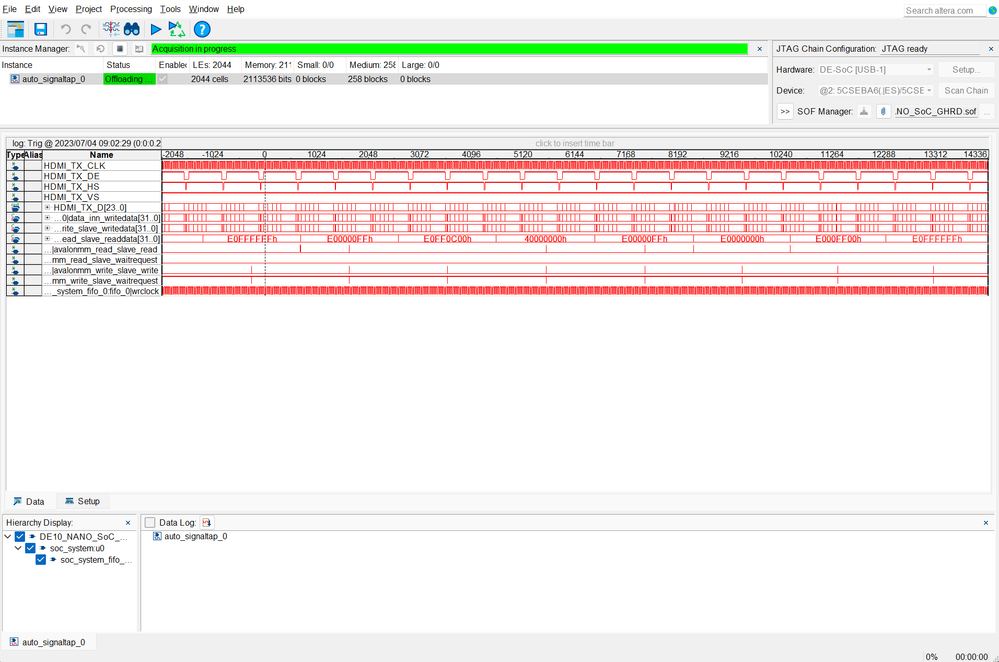Image resolution: width=999 pixels, height=662 pixels.
Task: Click the Data Log export icon
Action: [x=206, y=522]
